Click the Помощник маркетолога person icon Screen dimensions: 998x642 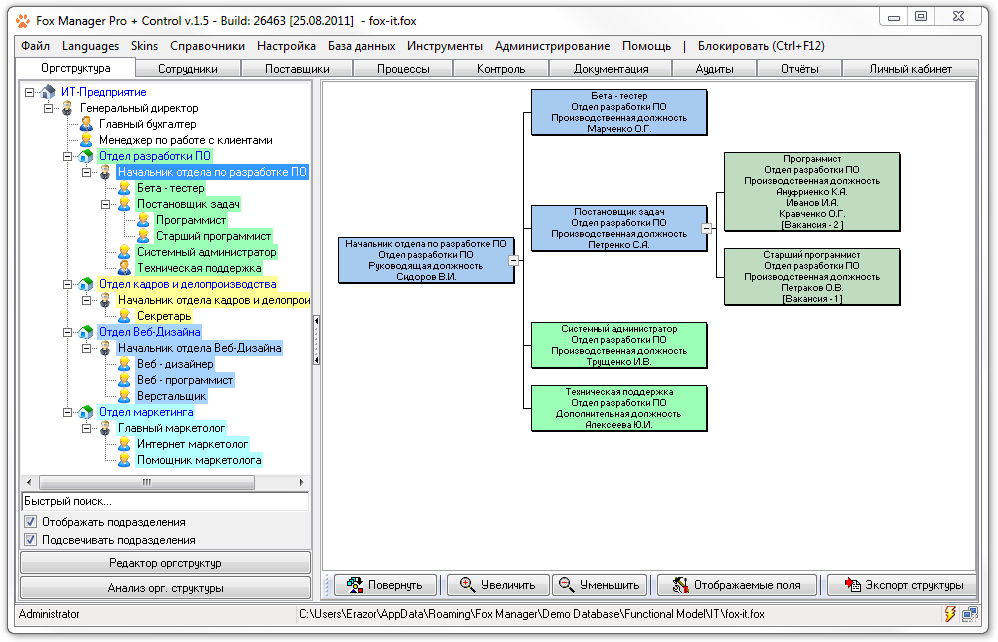pos(124,460)
